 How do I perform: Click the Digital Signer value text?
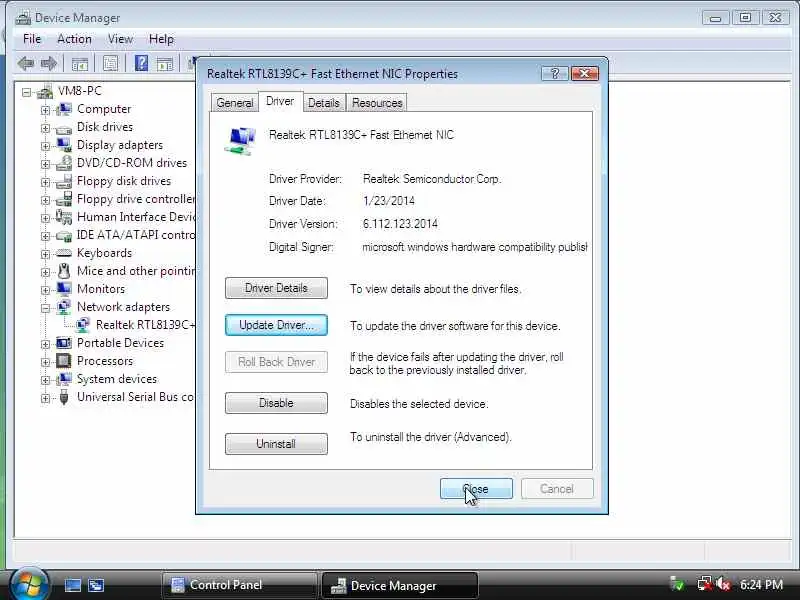tap(474, 247)
